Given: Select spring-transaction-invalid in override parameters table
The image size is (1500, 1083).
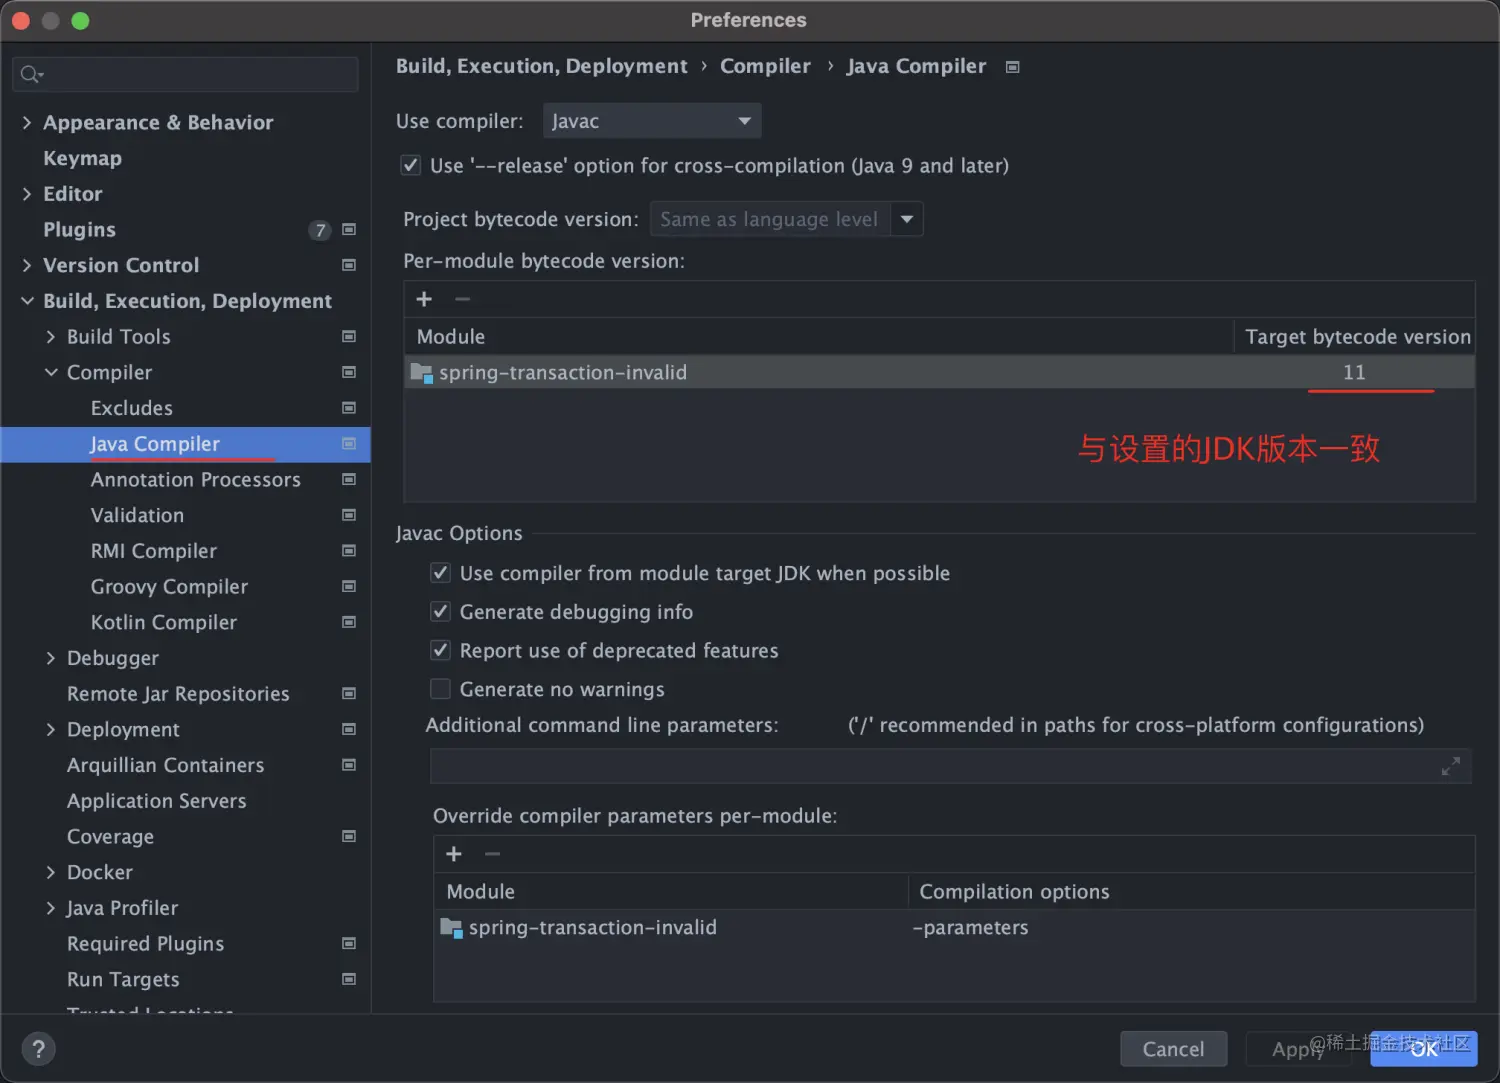Looking at the screenshot, I should 954,928.
